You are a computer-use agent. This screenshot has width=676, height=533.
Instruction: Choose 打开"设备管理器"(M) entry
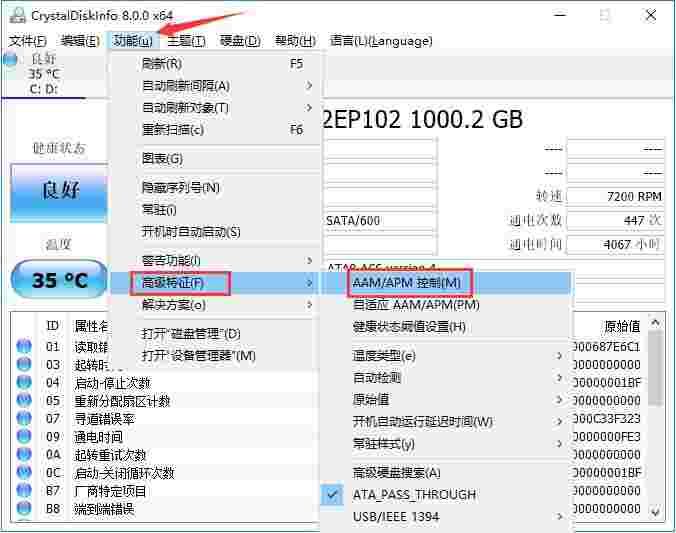click(x=215, y=356)
